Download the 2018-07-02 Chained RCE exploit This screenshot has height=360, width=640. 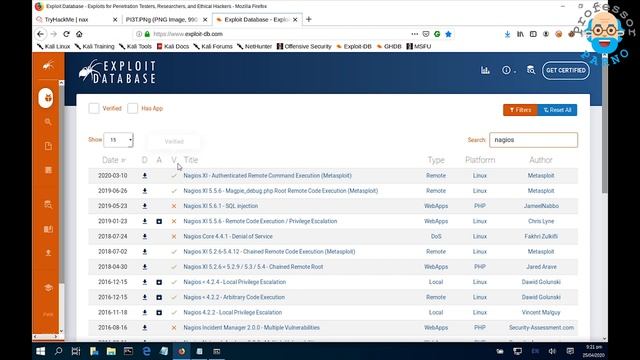pos(144,251)
